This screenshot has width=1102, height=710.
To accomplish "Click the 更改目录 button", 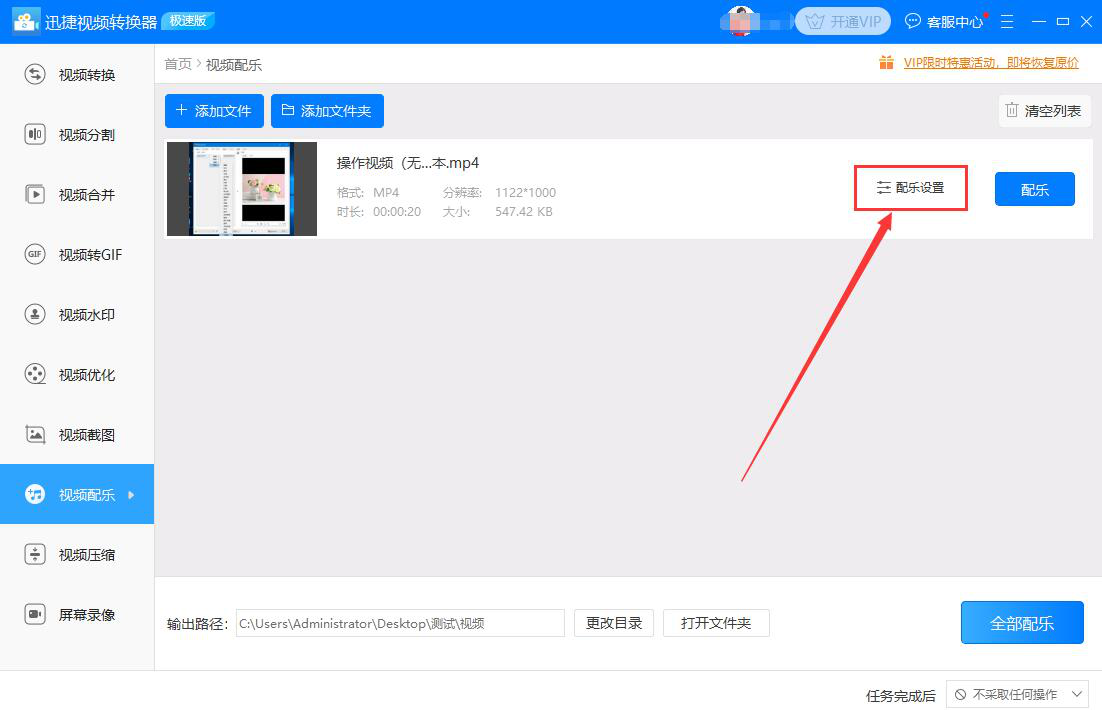I will click(x=614, y=623).
